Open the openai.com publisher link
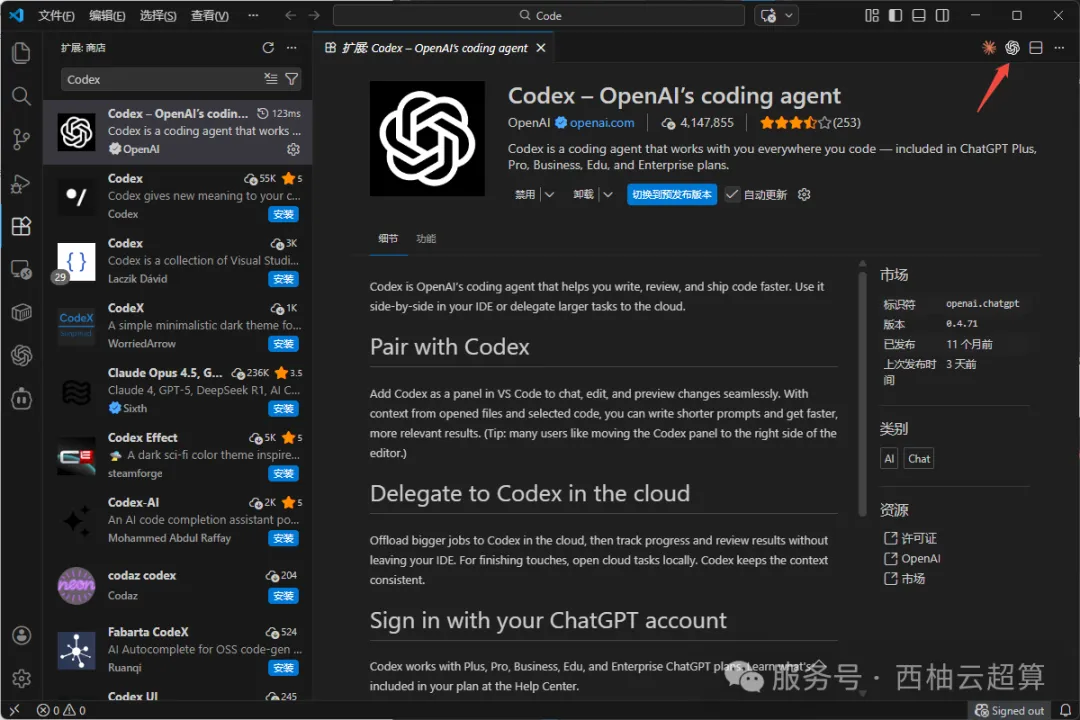 (601, 123)
